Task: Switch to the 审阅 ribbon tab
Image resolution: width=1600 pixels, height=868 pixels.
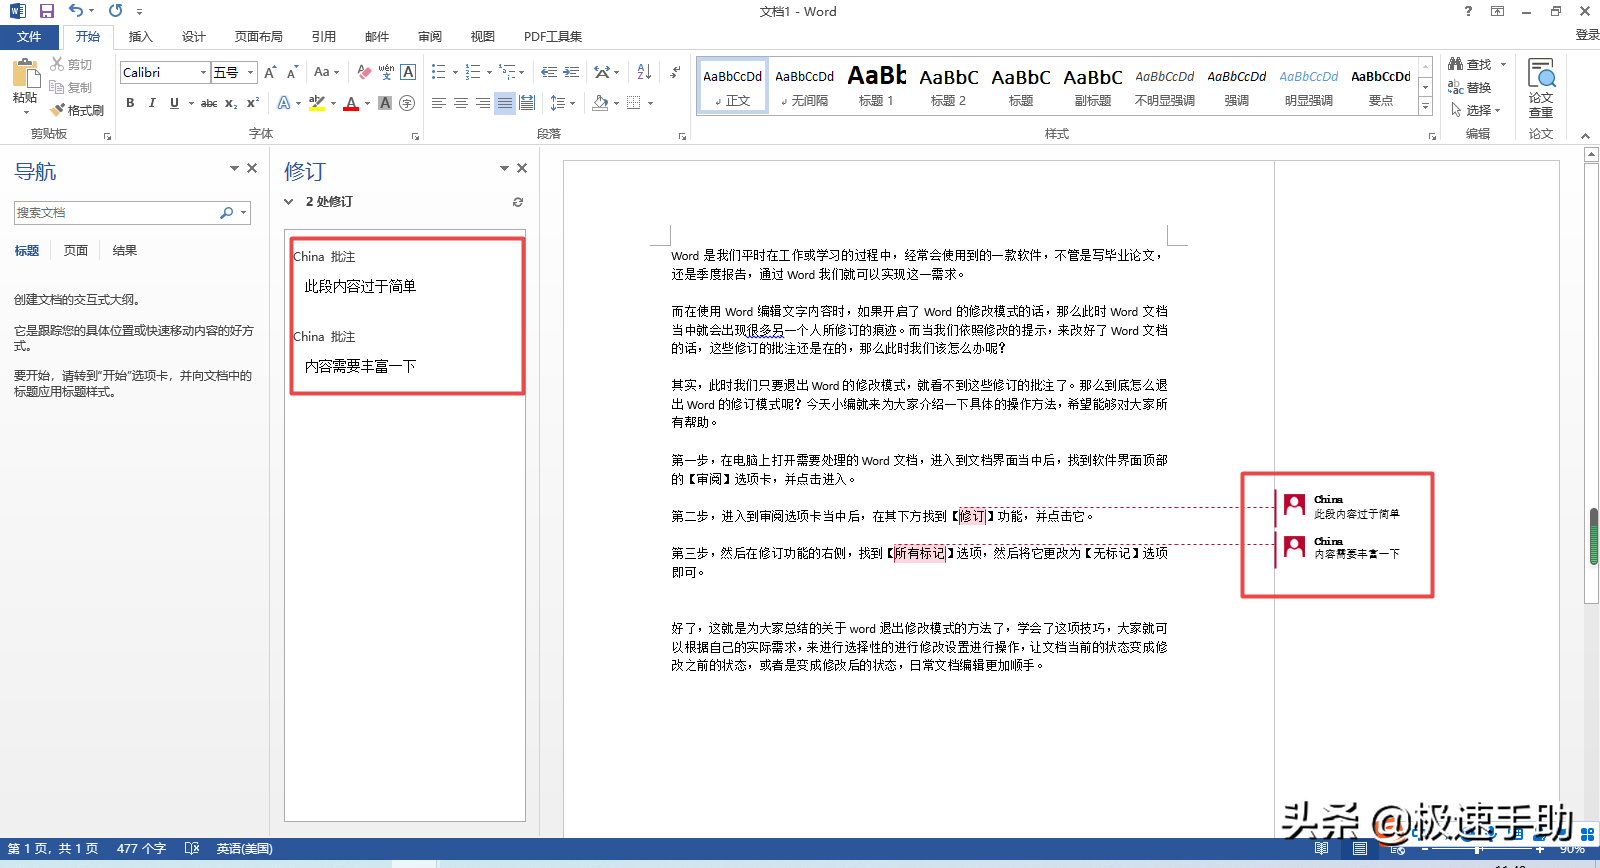Action: click(430, 37)
